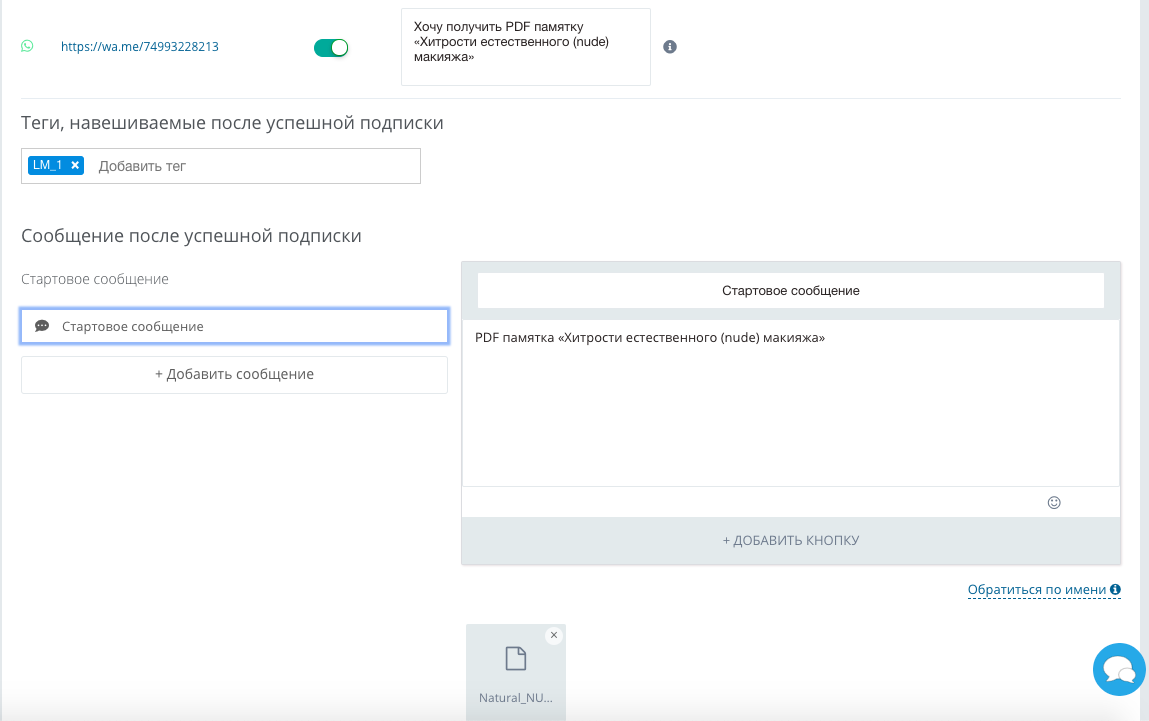Open the wa.me/74993228213 link

point(139,47)
